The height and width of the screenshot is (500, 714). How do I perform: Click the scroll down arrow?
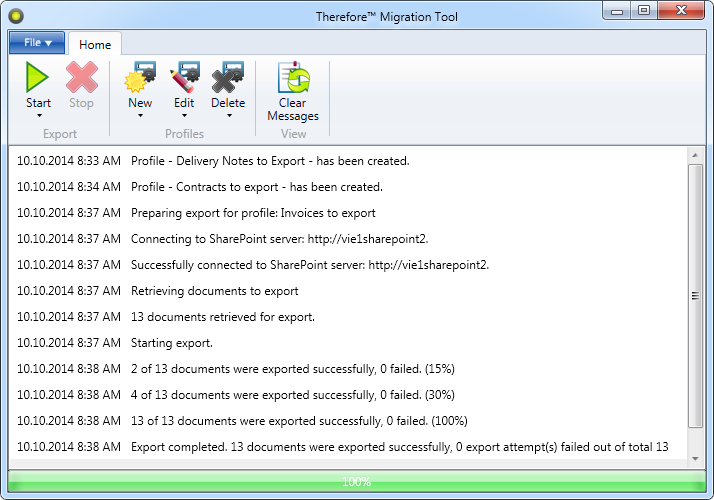(695, 459)
